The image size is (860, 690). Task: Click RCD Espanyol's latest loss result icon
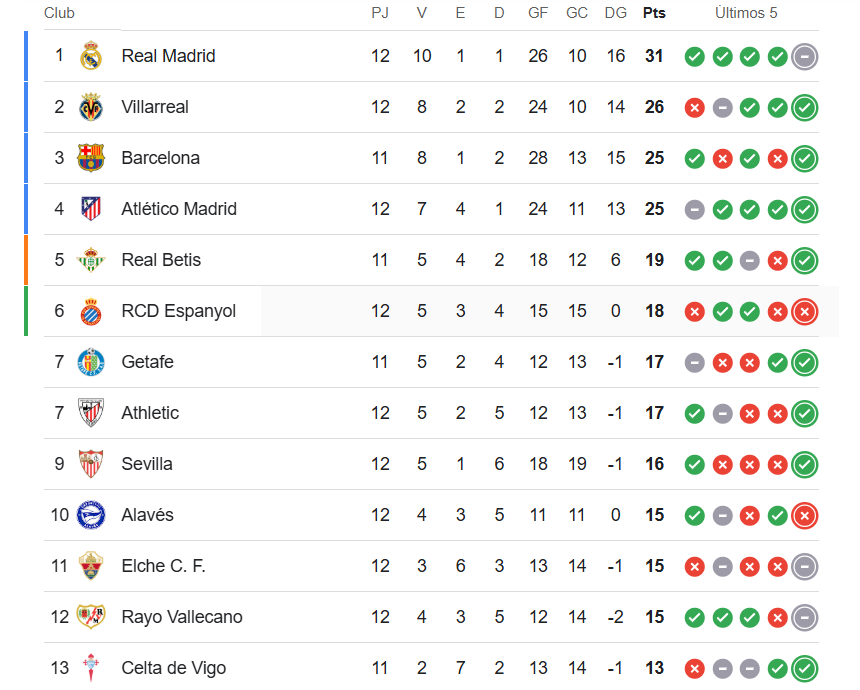coord(804,312)
